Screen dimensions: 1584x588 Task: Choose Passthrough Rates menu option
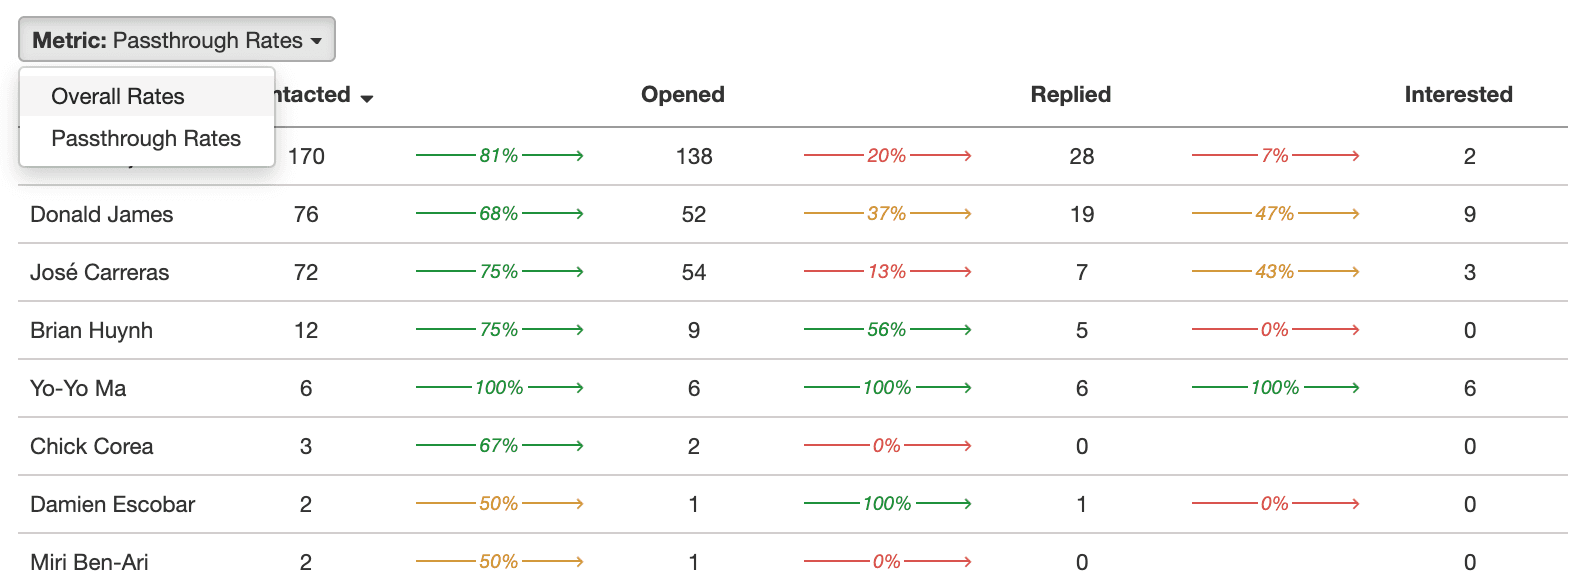(x=146, y=138)
